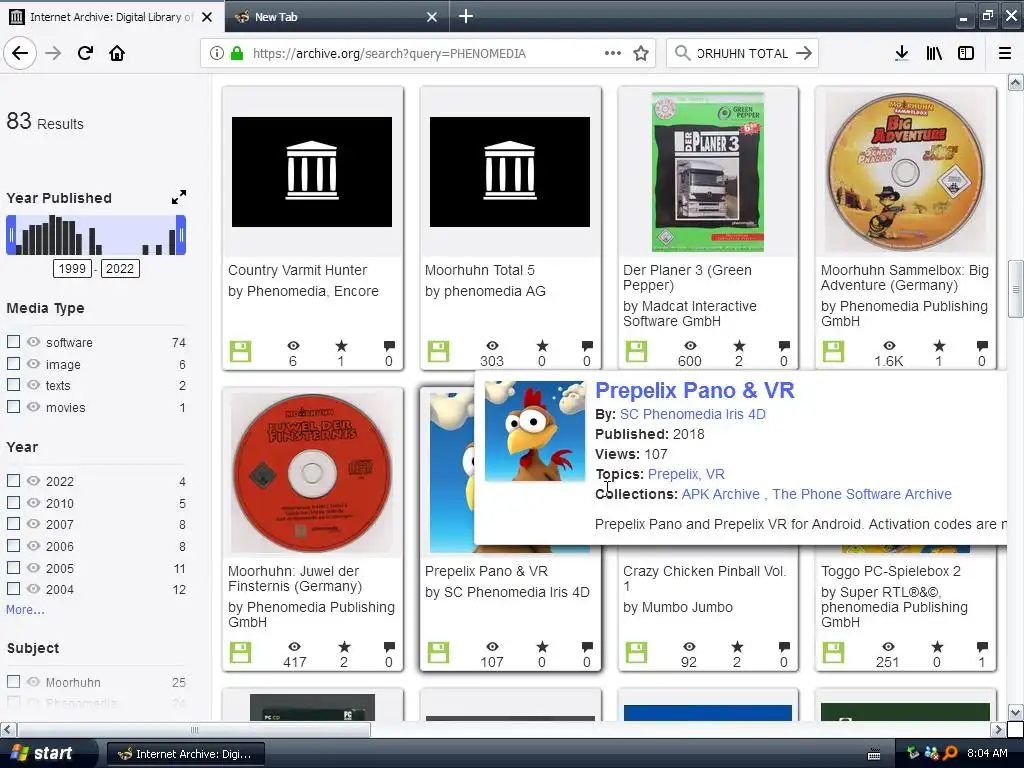Click start year field 1999
Viewport: 1024px width, 768px height.
point(72,268)
